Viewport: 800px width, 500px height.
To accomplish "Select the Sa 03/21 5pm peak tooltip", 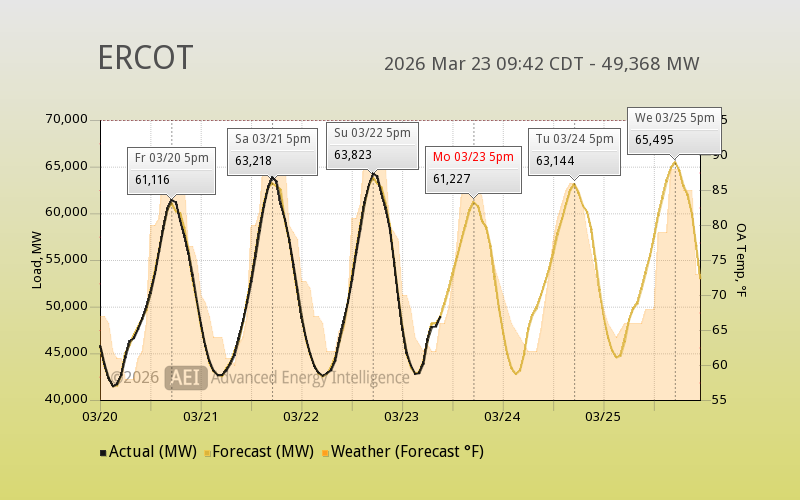I will 272,149.
